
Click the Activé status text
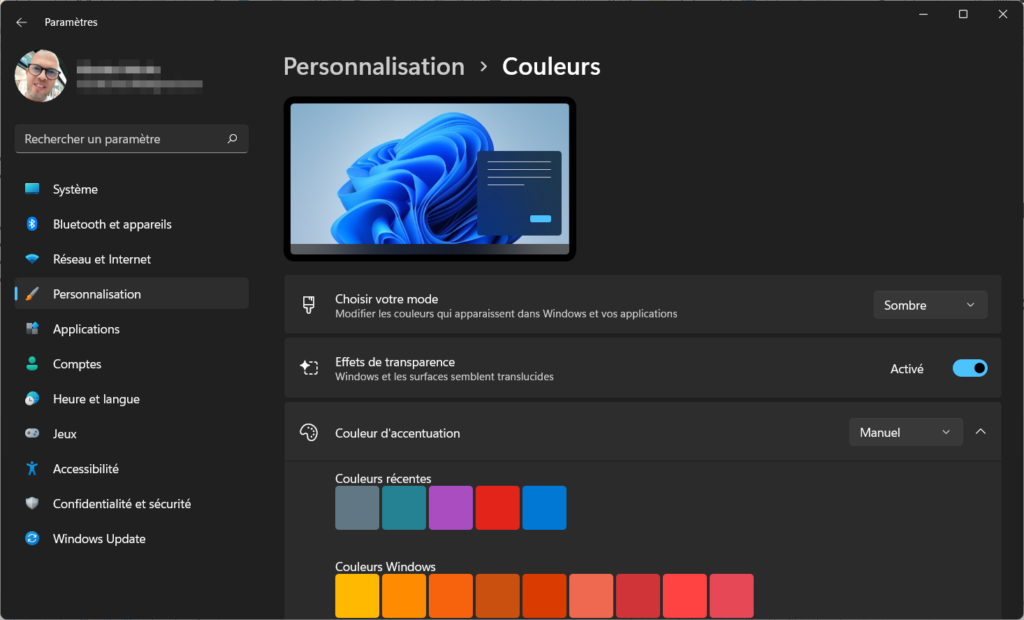[x=907, y=368]
